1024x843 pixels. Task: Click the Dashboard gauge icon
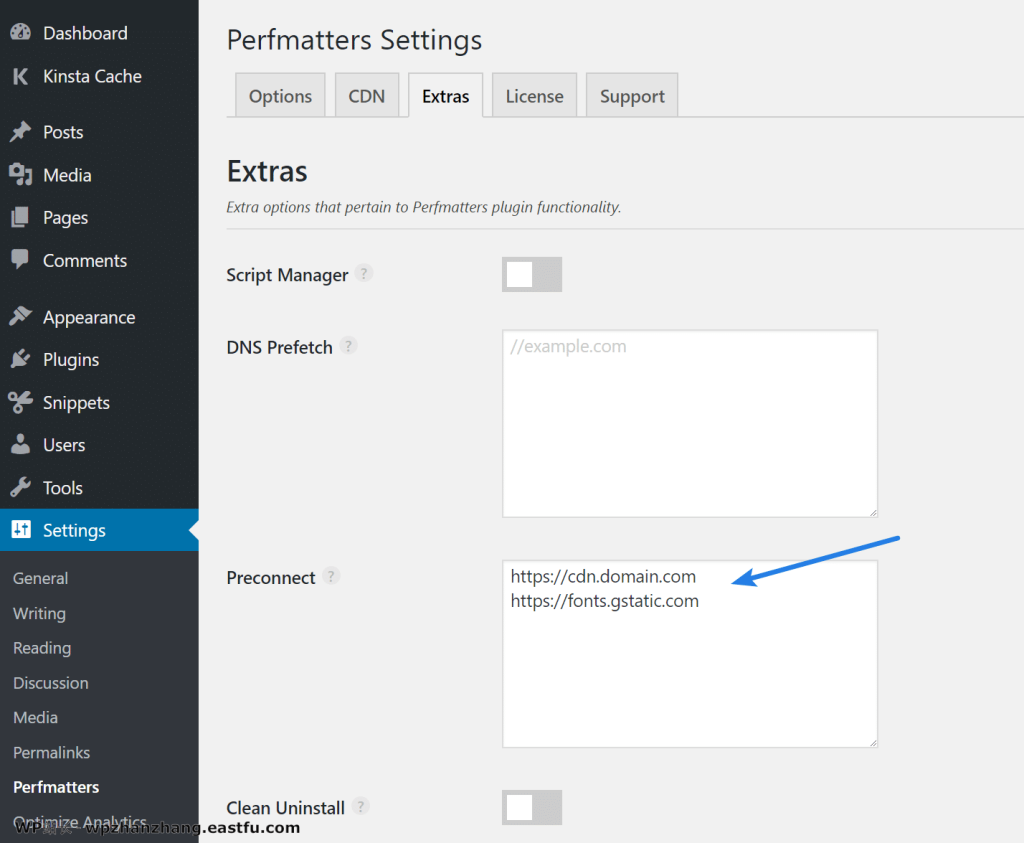coord(20,33)
